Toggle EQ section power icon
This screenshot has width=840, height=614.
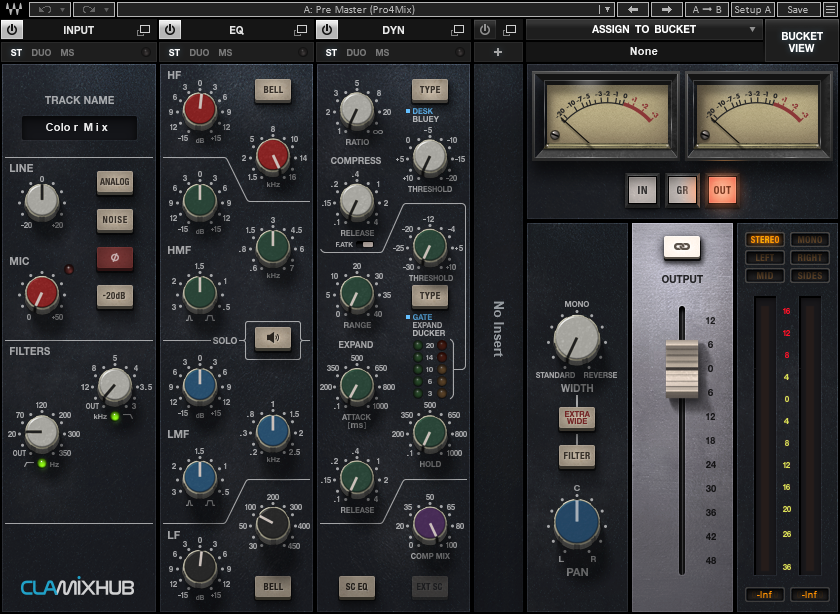[x=170, y=29]
